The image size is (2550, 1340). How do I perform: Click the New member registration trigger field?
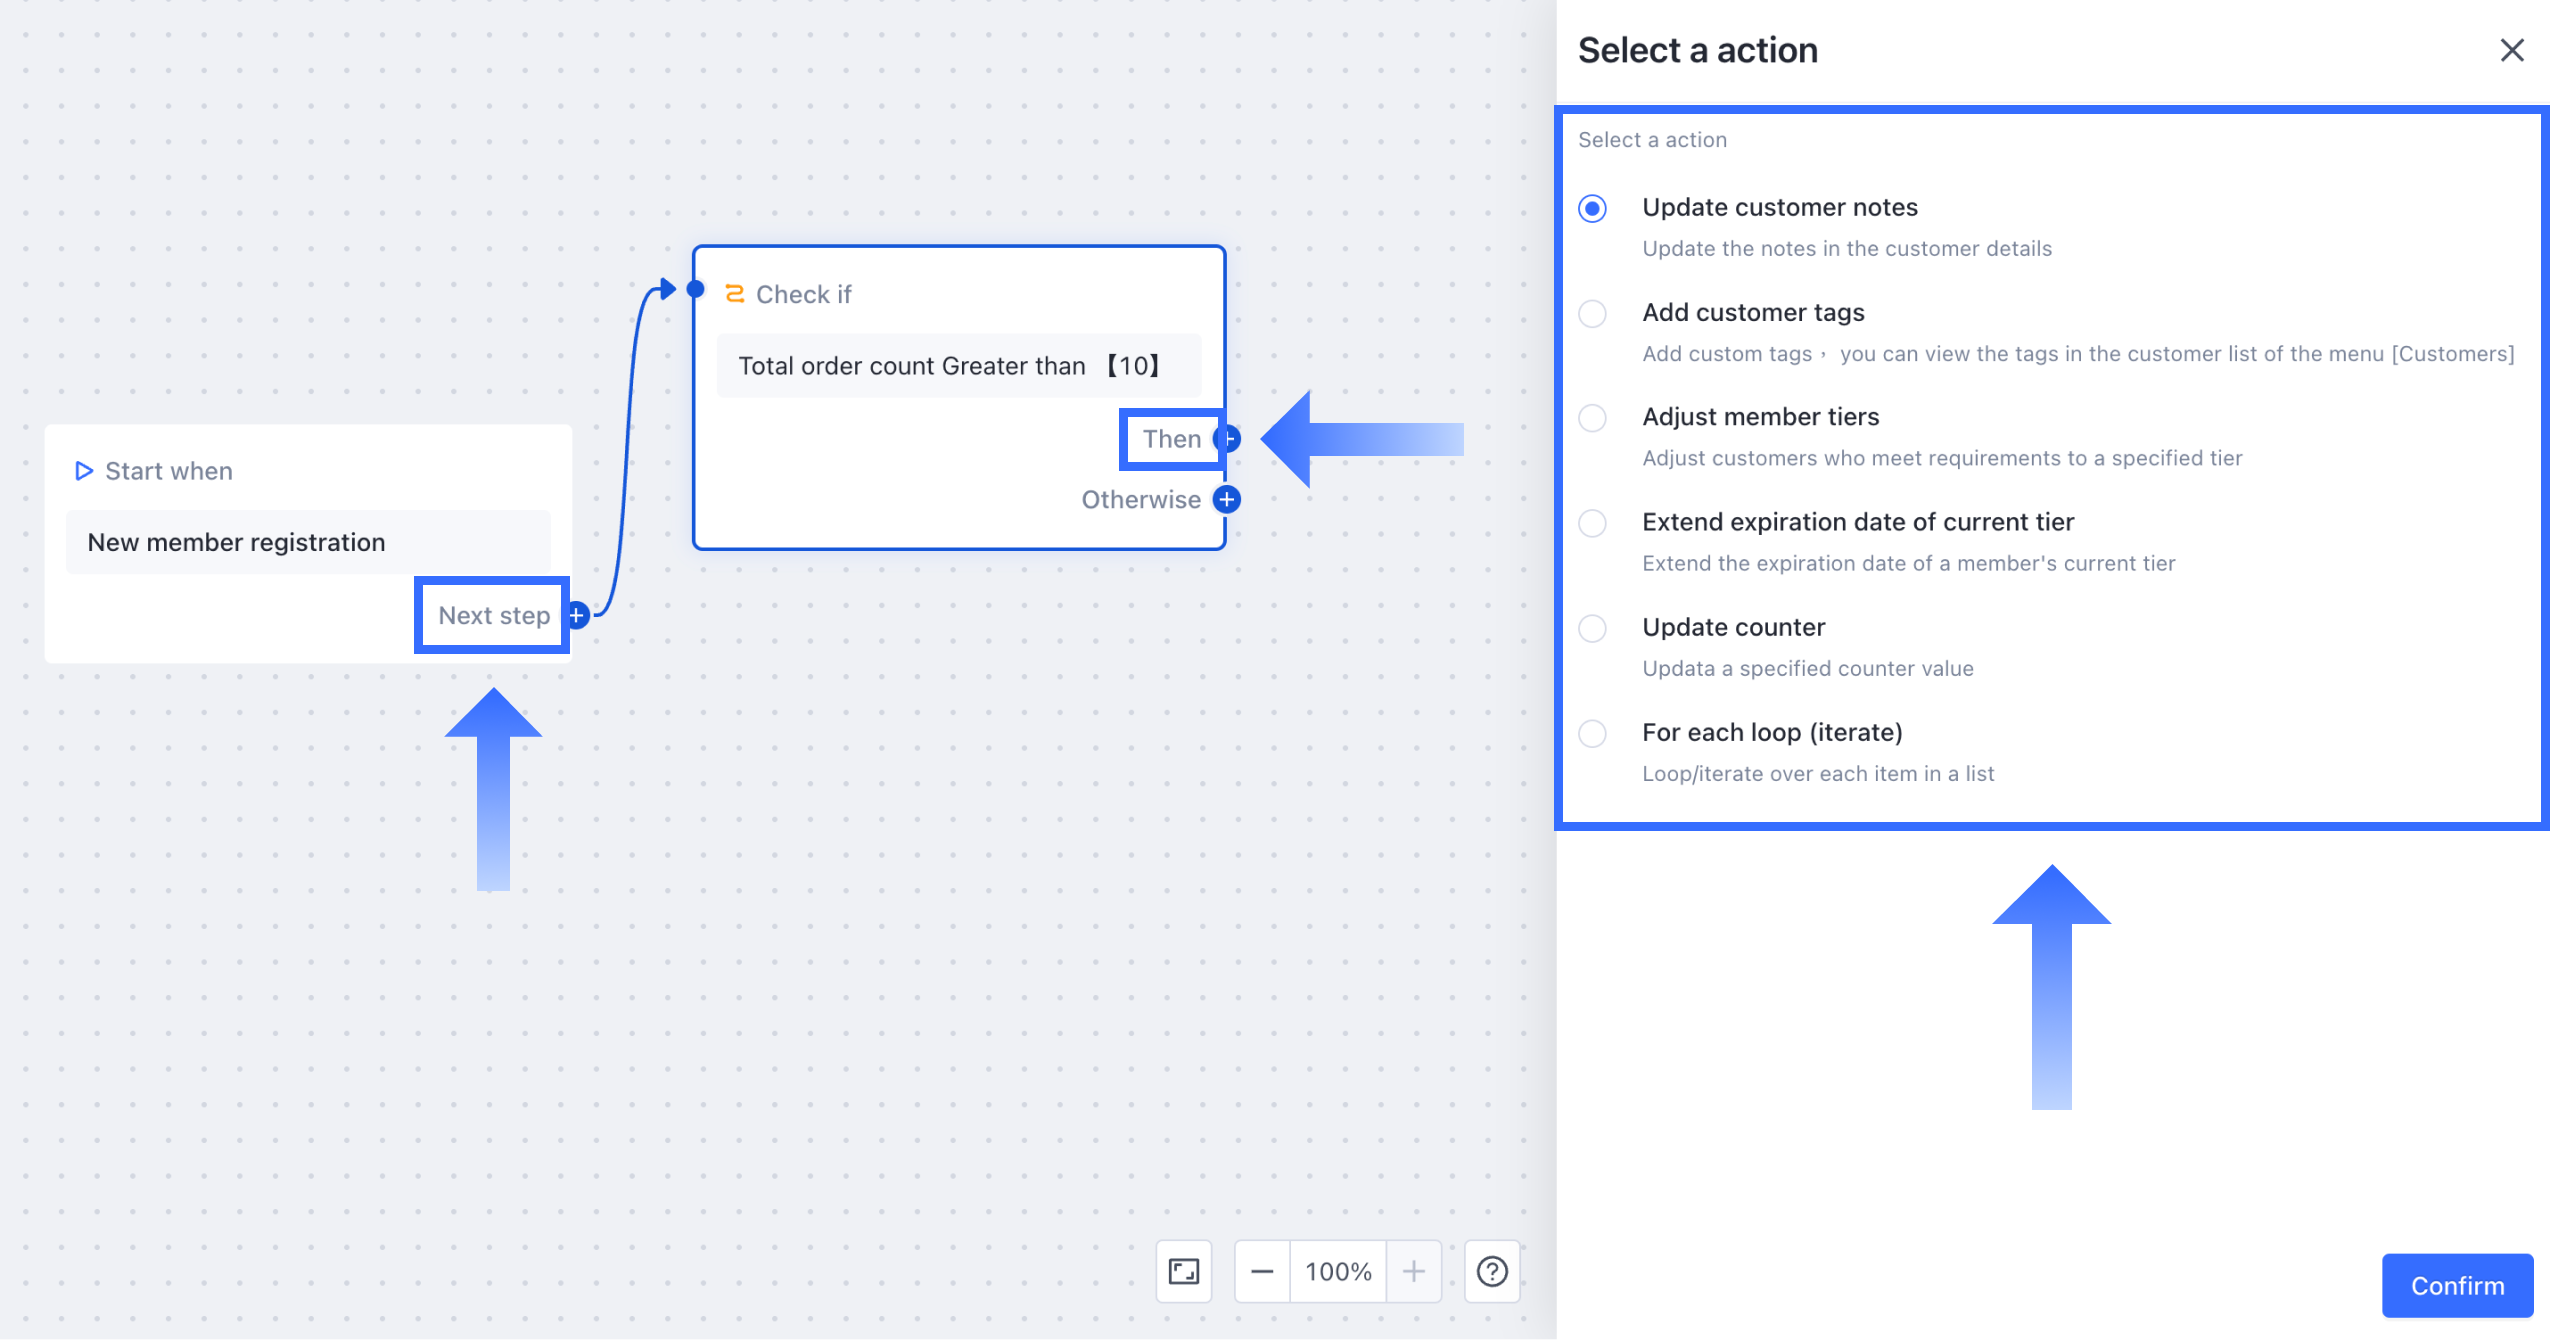pos(308,542)
